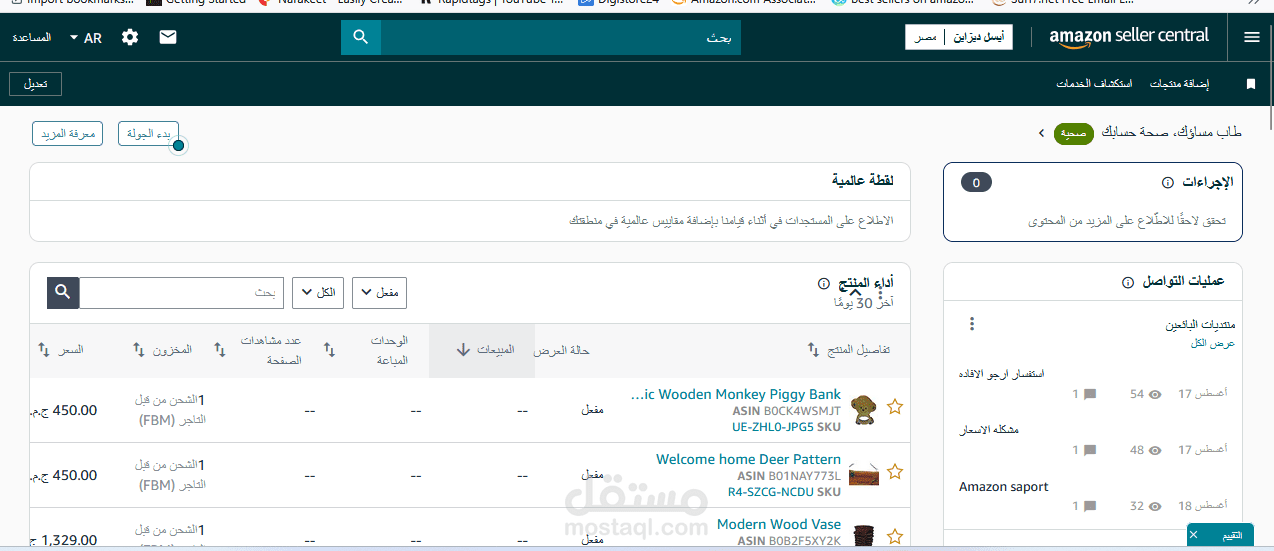Sort by الوحدات المباعة column arrows
The height and width of the screenshot is (551, 1274).
pos(327,350)
